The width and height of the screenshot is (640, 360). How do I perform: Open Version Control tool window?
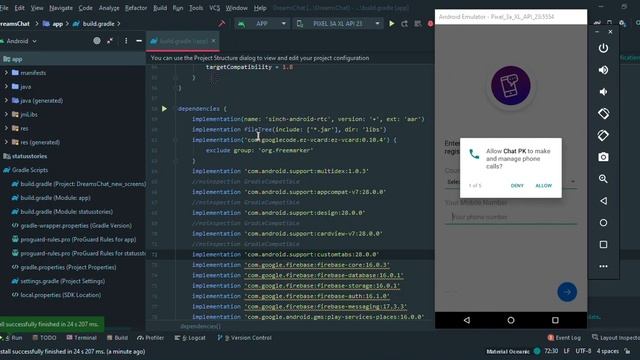pos(244,338)
